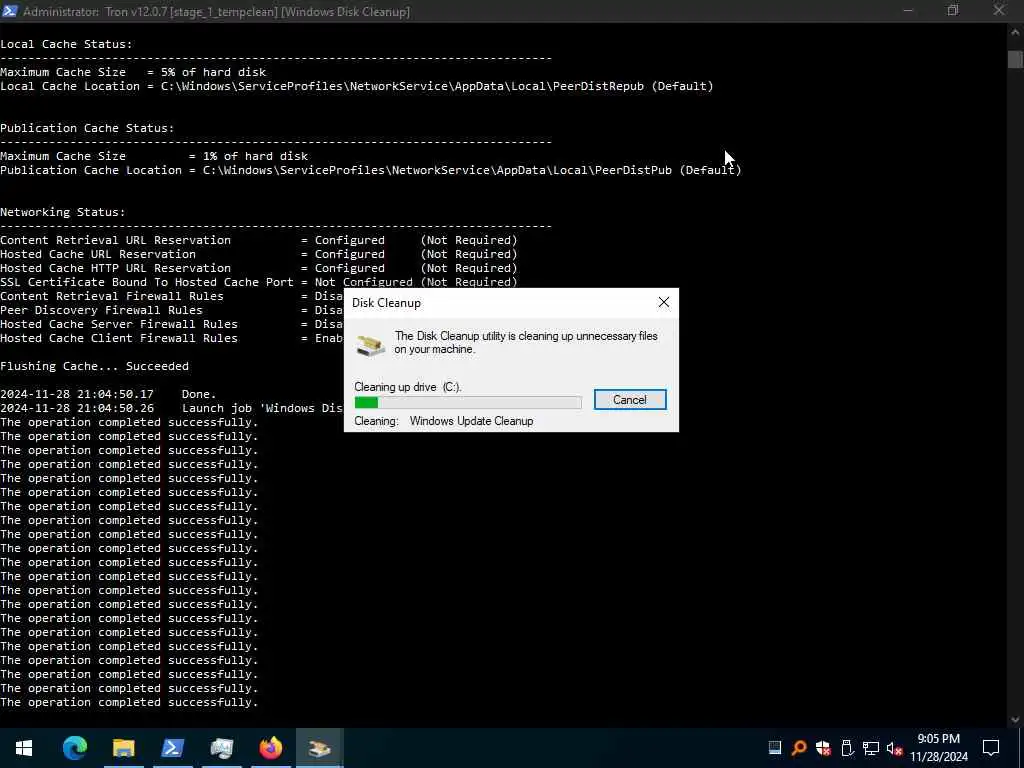Click the 'Maximum Cache Size = 5% of hard disk' line

(x=133, y=72)
